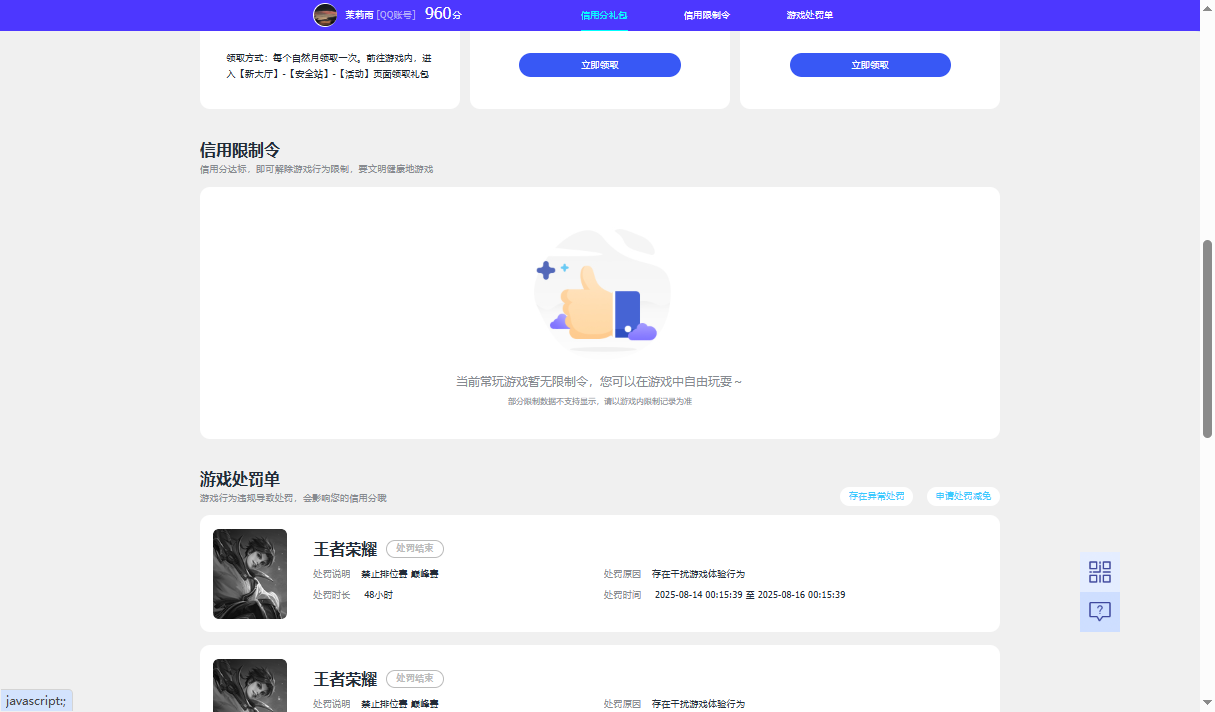Open the QR code floating icon
This screenshot has width=1215, height=712.
1100,572
